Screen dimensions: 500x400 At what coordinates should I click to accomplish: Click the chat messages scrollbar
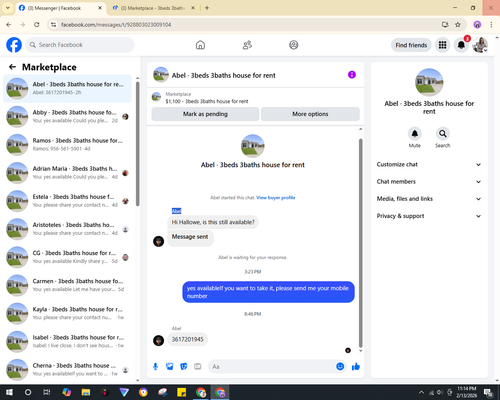click(360, 243)
